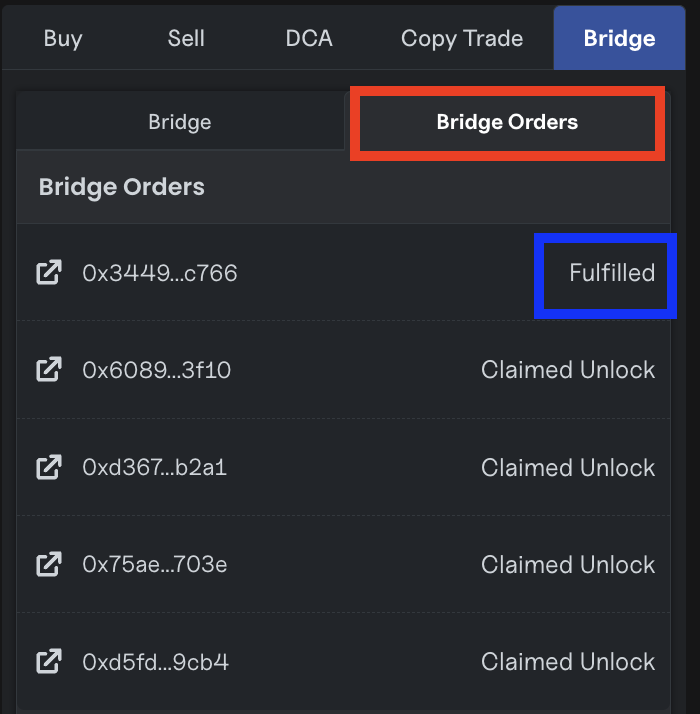This screenshot has width=700, height=714.
Task: Click order hash 0x75ae...703e
Action: click(x=155, y=564)
